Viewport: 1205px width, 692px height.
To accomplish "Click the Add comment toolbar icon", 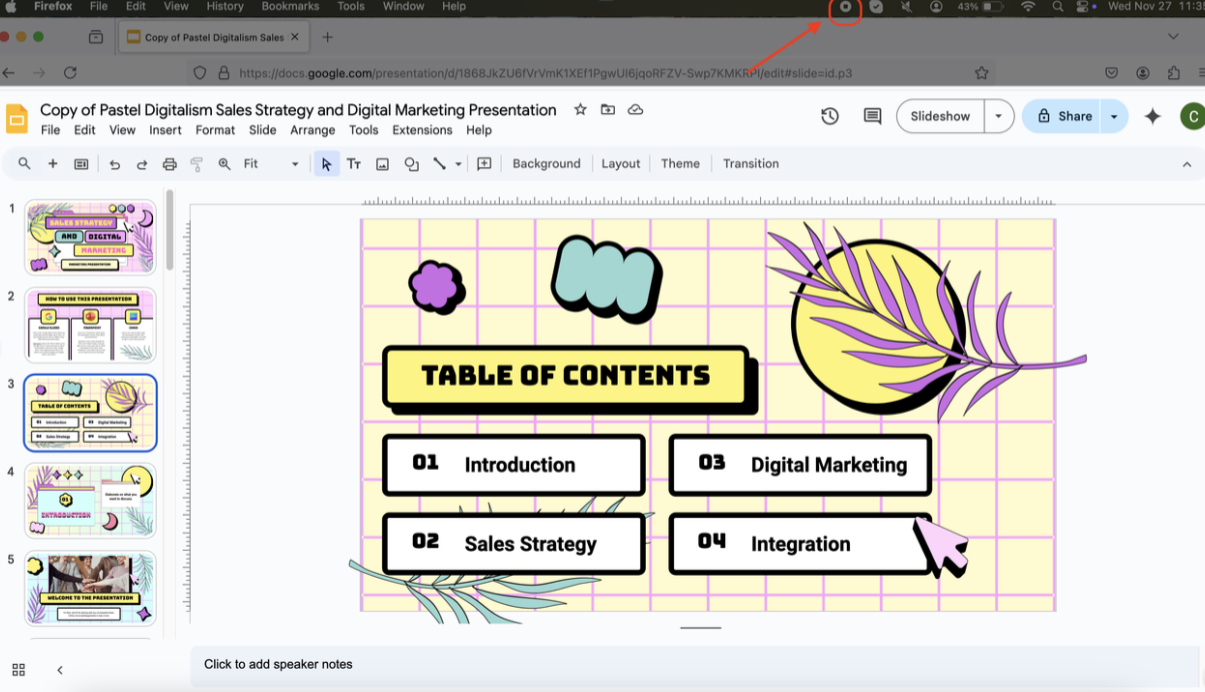I will [484, 164].
